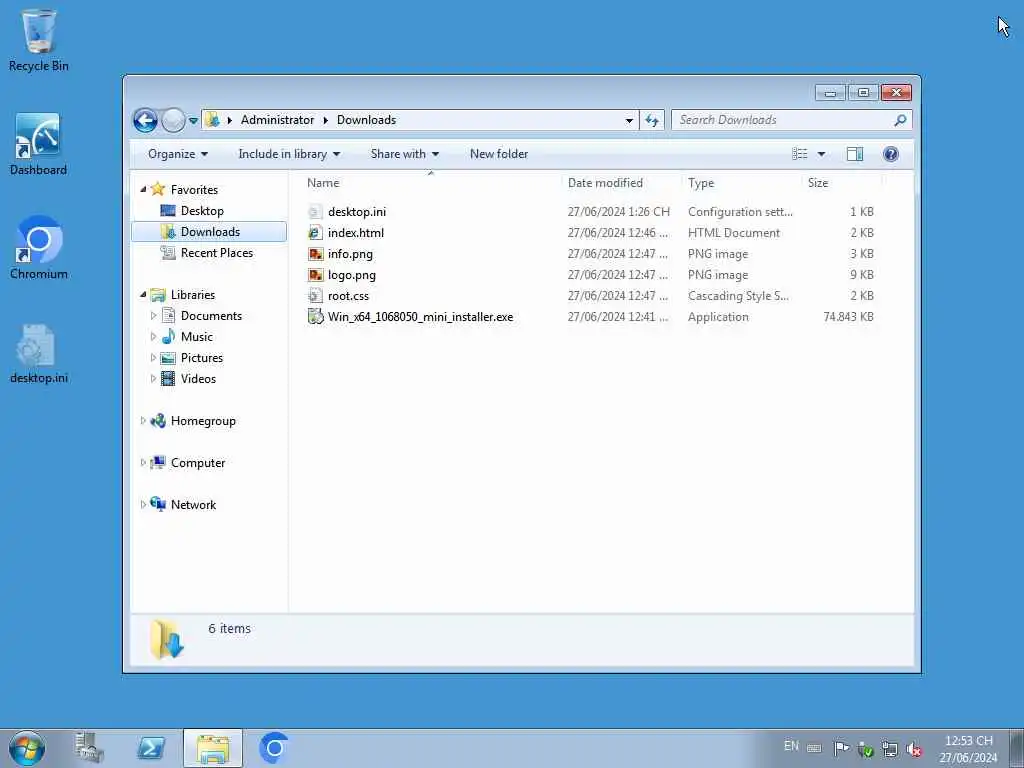Open Explorer Help button

890,154
